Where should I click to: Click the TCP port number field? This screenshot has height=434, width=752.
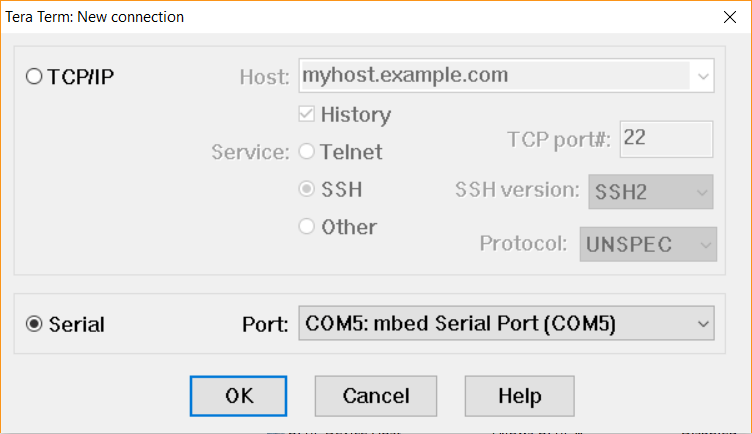tap(666, 139)
